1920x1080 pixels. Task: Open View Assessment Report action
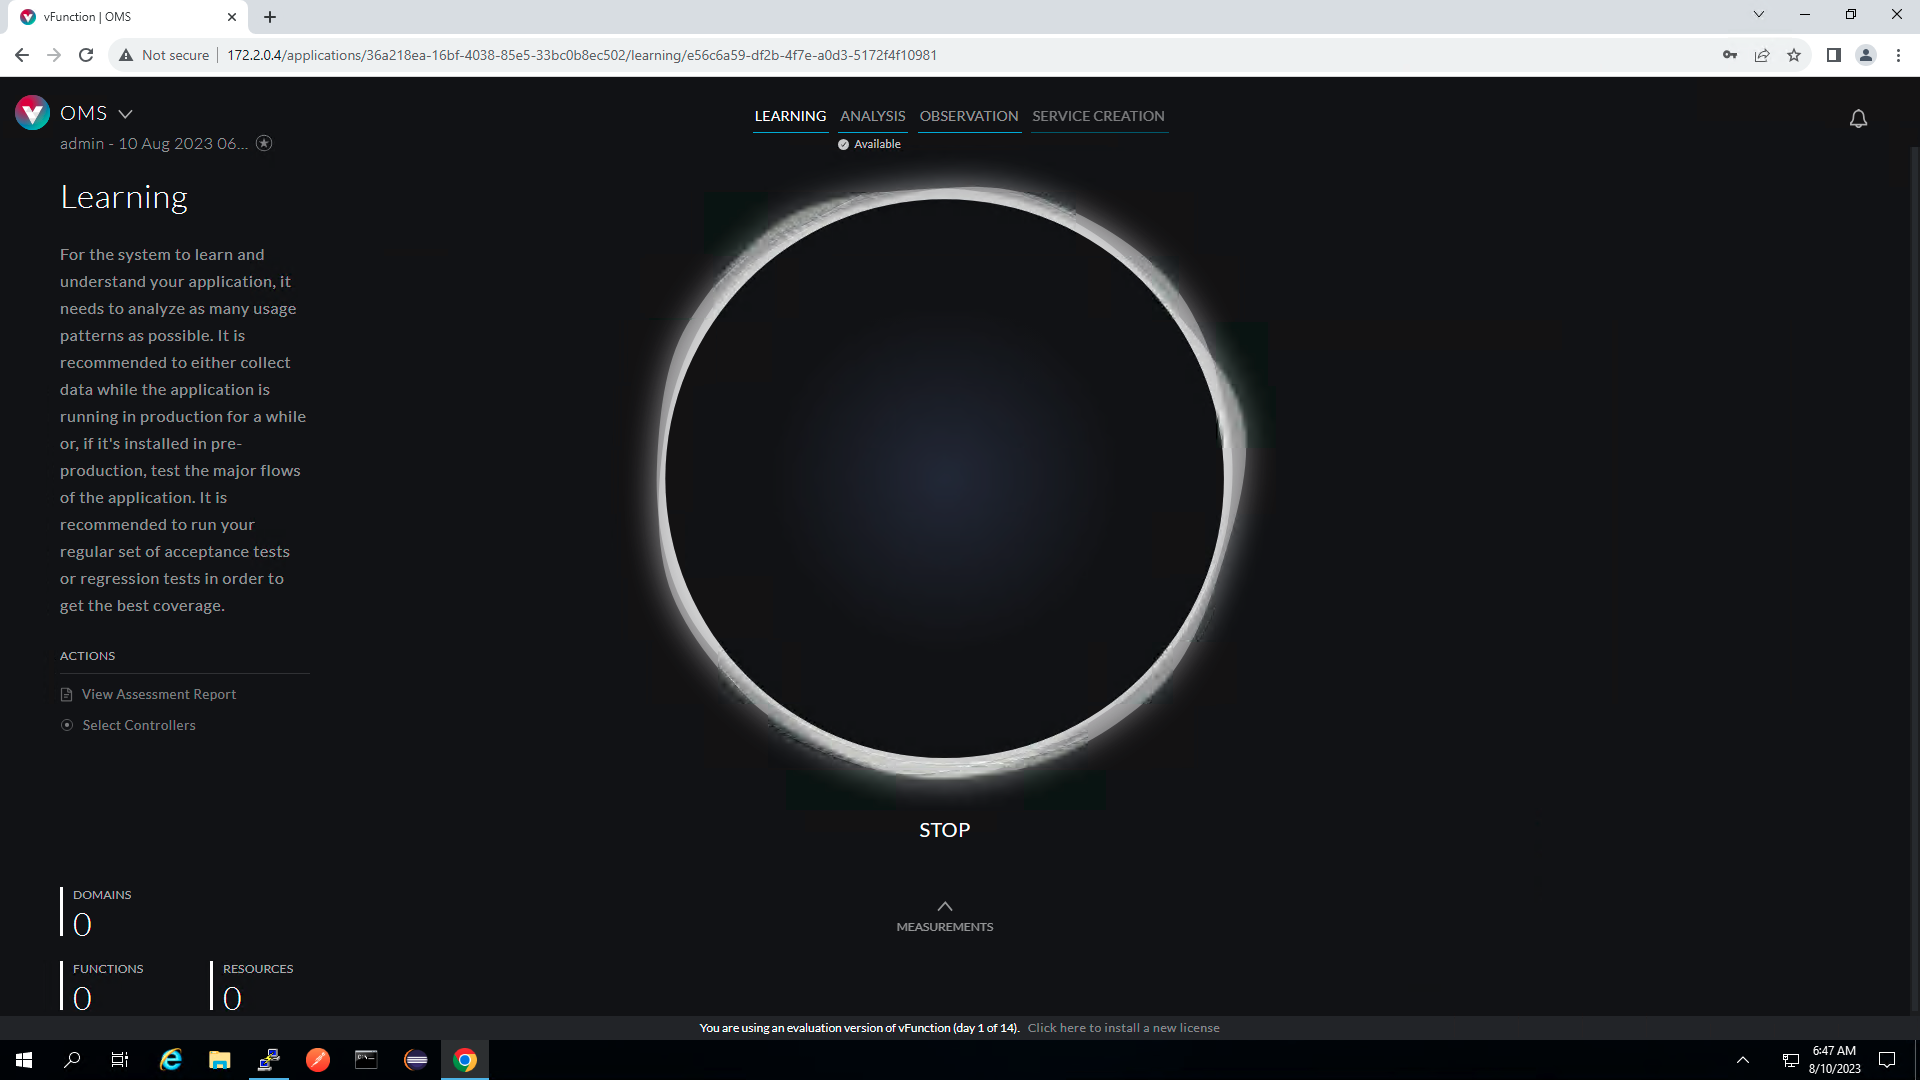click(158, 694)
